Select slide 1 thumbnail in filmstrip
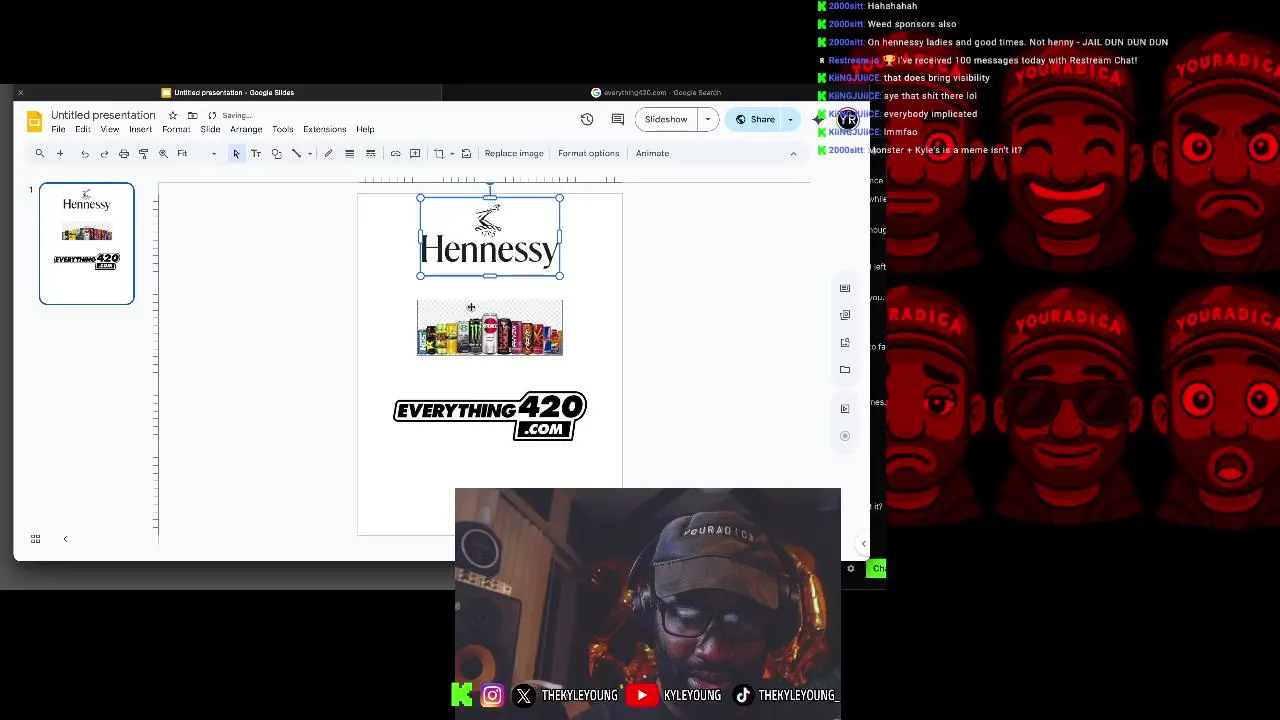This screenshot has height=720, width=1280. tap(86, 243)
